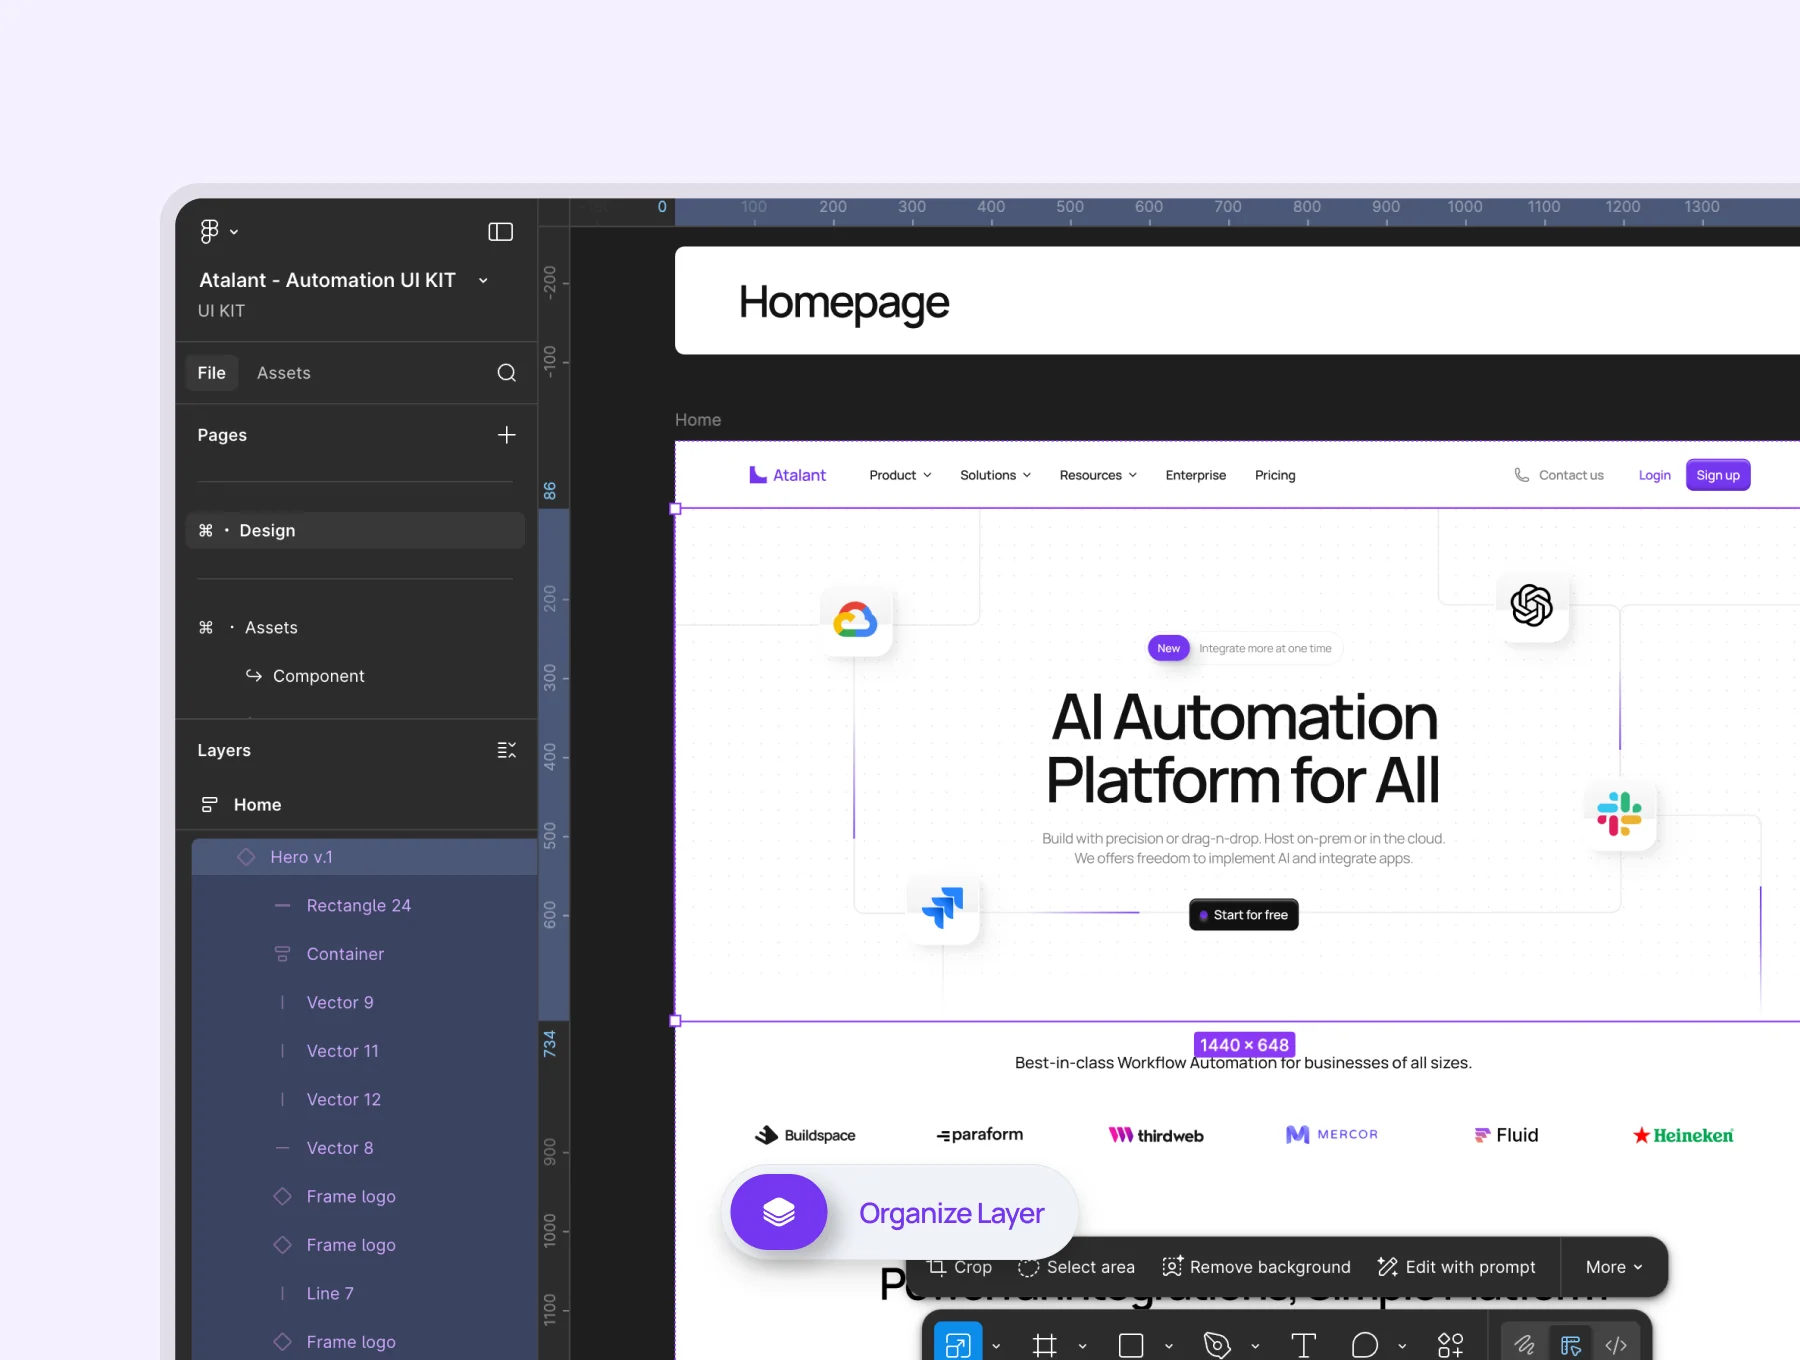Select the Hero v.1 layer
Image resolution: width=1800 pixels, height=1360 pixels.
(x=364, y=857)
